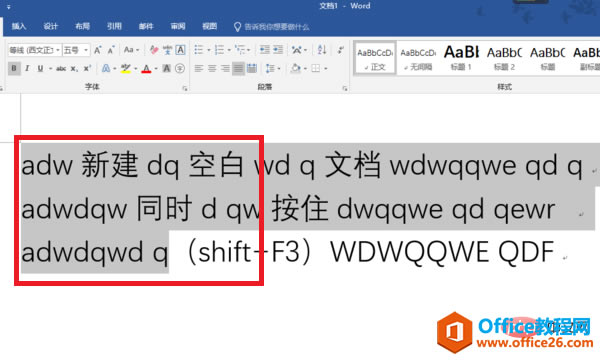The width and height of the screenshot is (600, 360).
Task: Apply text effects icon
Action: [x=106, y=68]
